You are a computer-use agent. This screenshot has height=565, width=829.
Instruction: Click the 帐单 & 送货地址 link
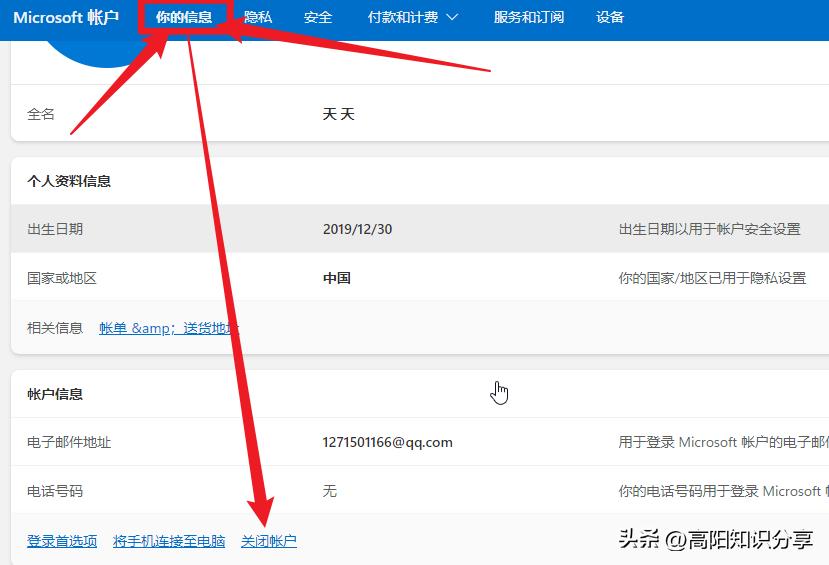169,328
